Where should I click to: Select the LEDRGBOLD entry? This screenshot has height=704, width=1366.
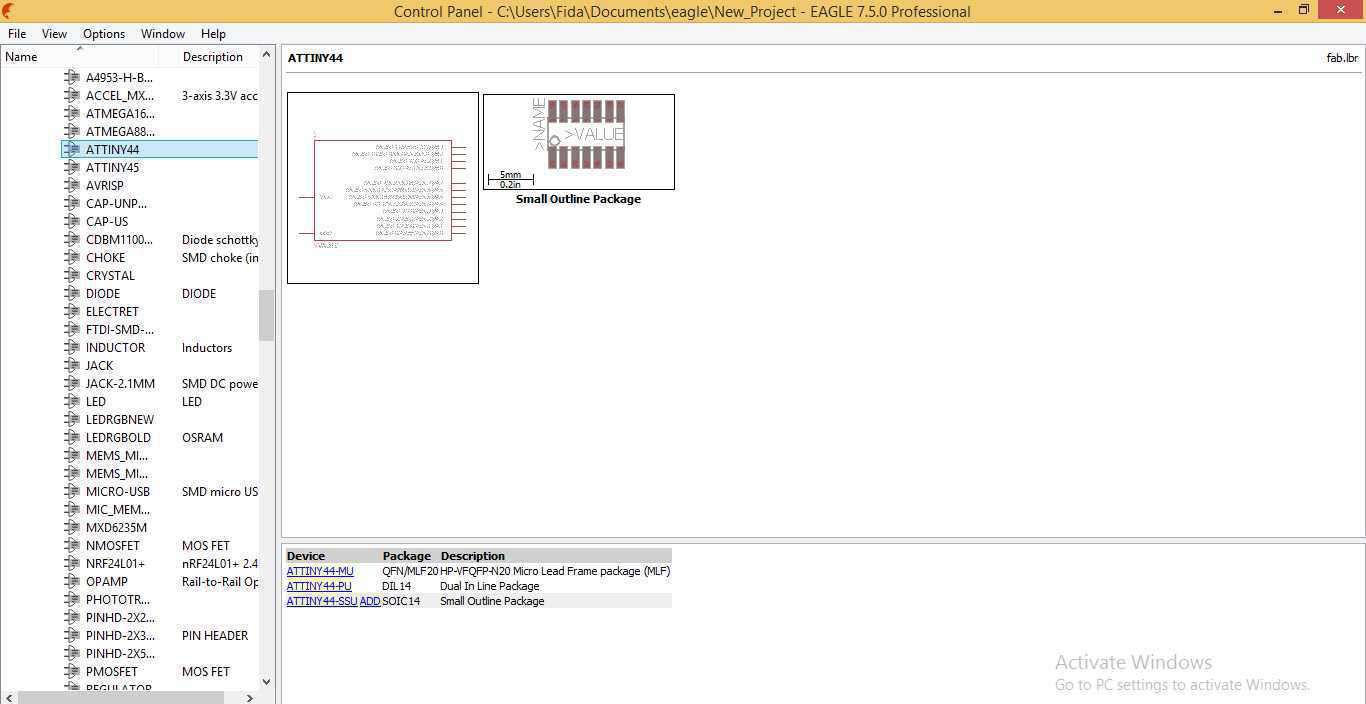click(x=118, y=437)
